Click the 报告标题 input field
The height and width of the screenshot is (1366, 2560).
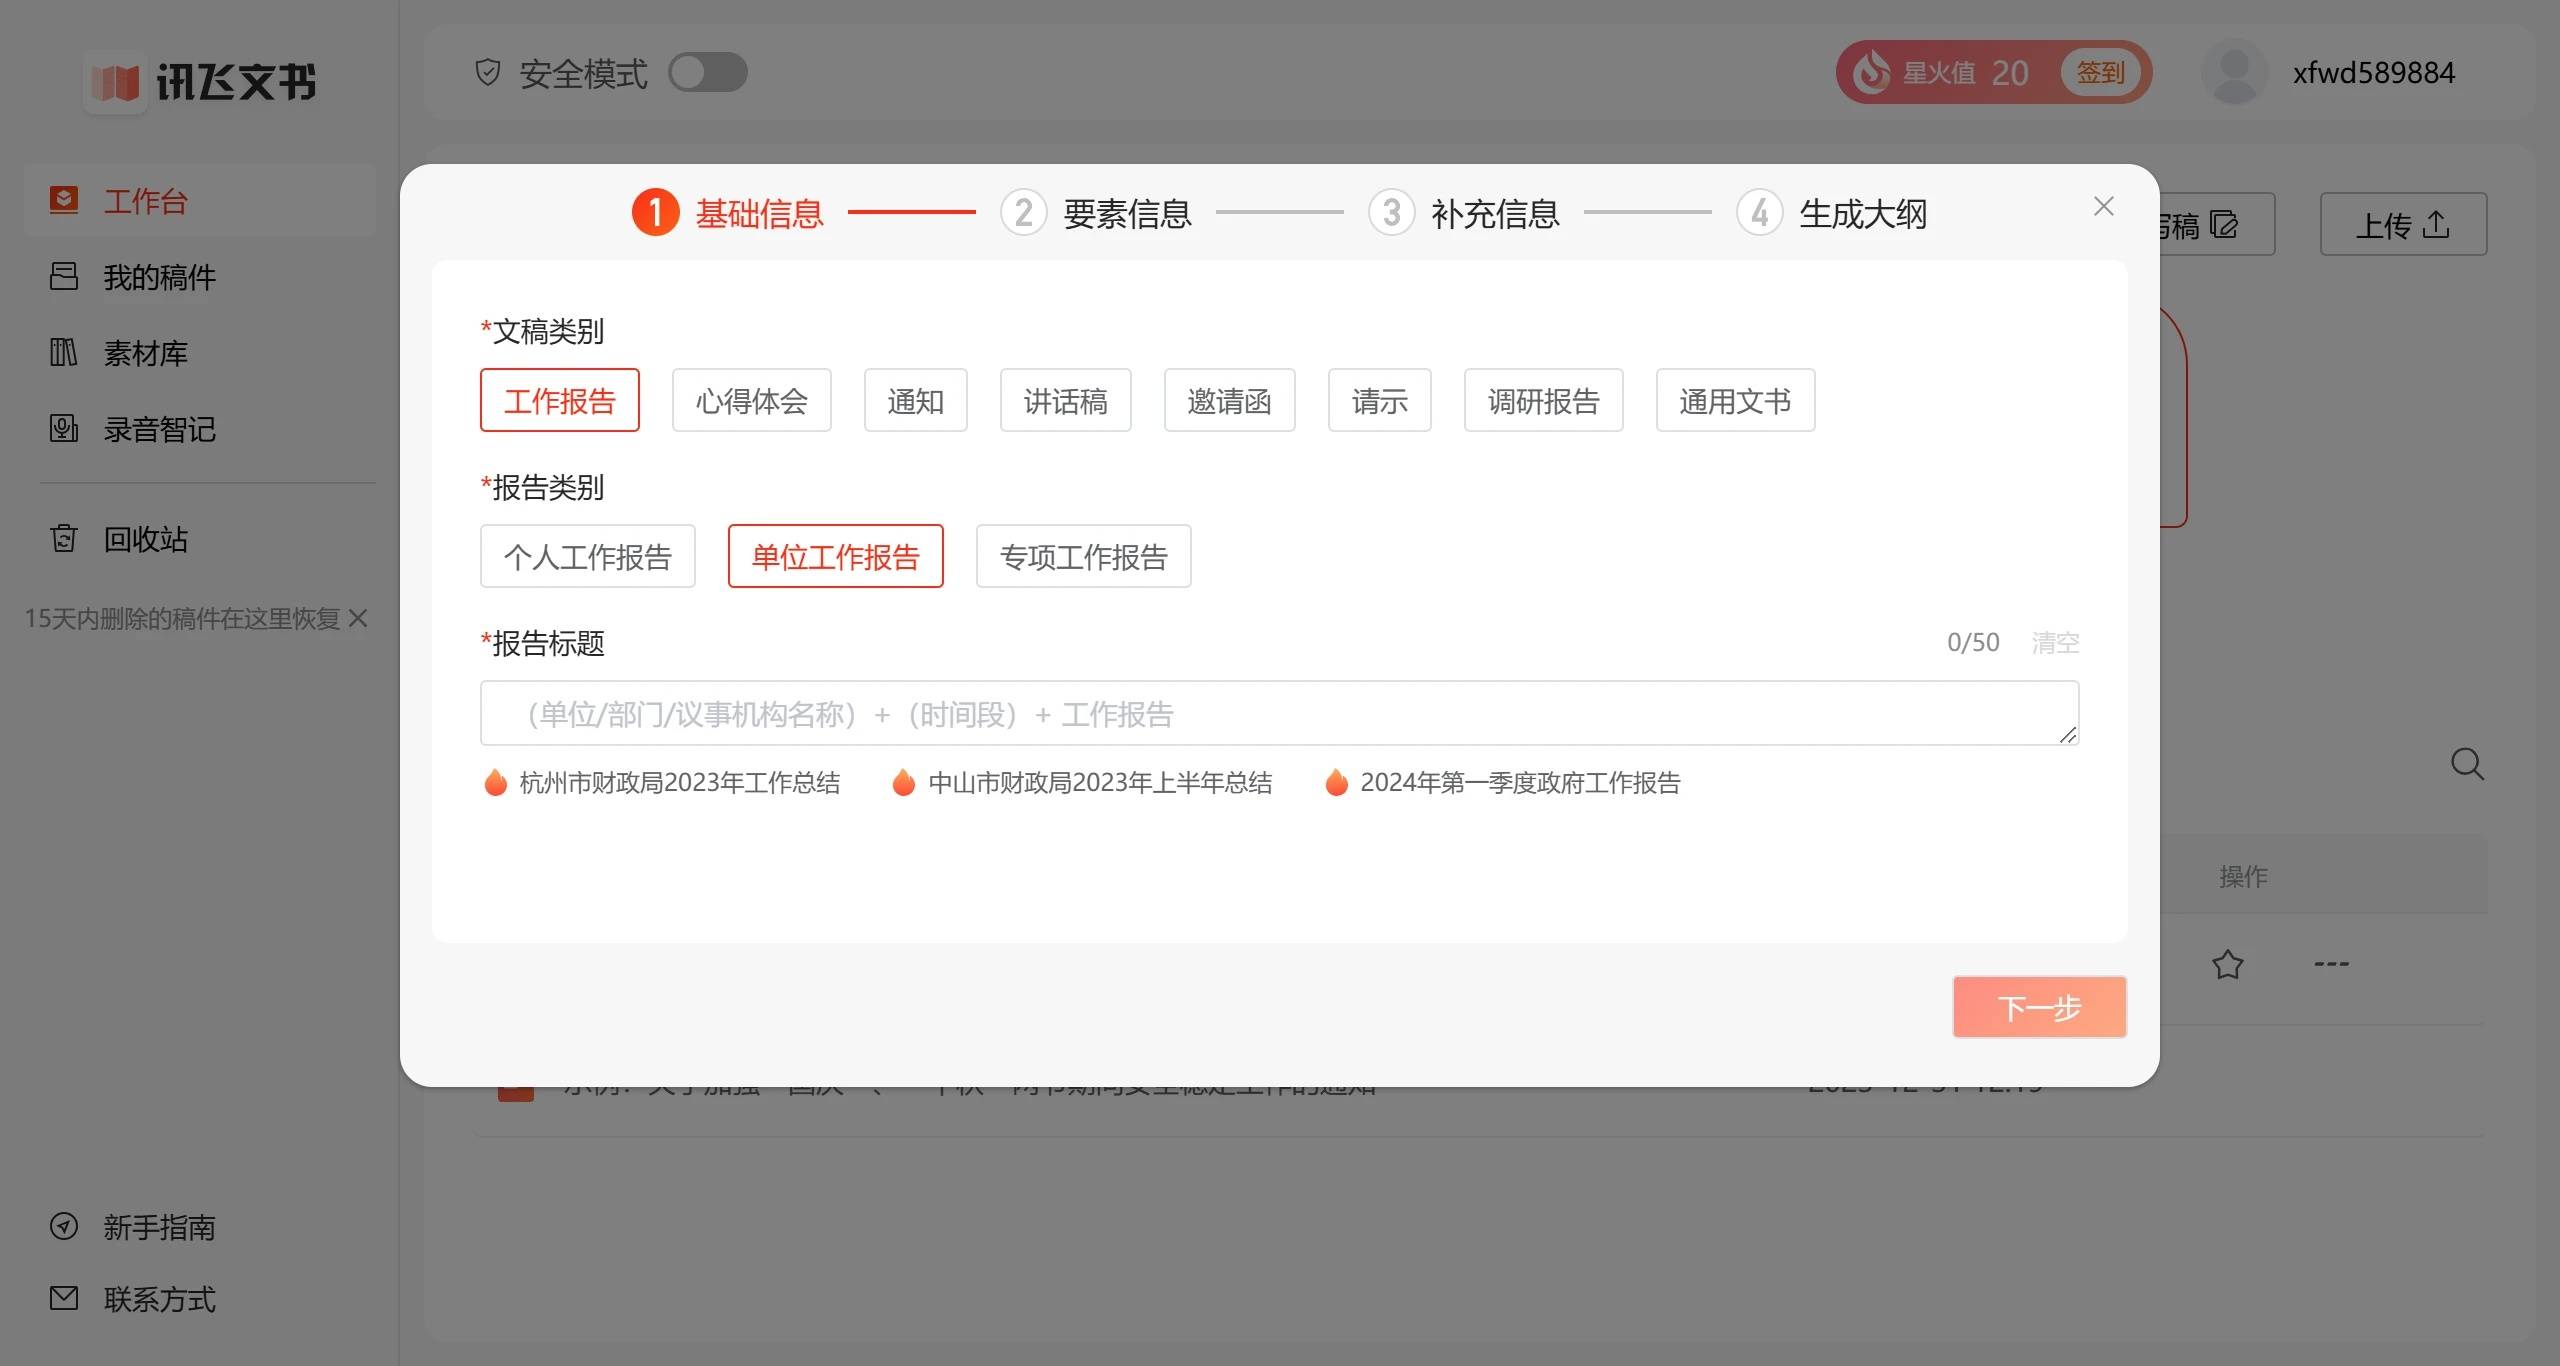pyautogui.click(x=1280, y=713)
